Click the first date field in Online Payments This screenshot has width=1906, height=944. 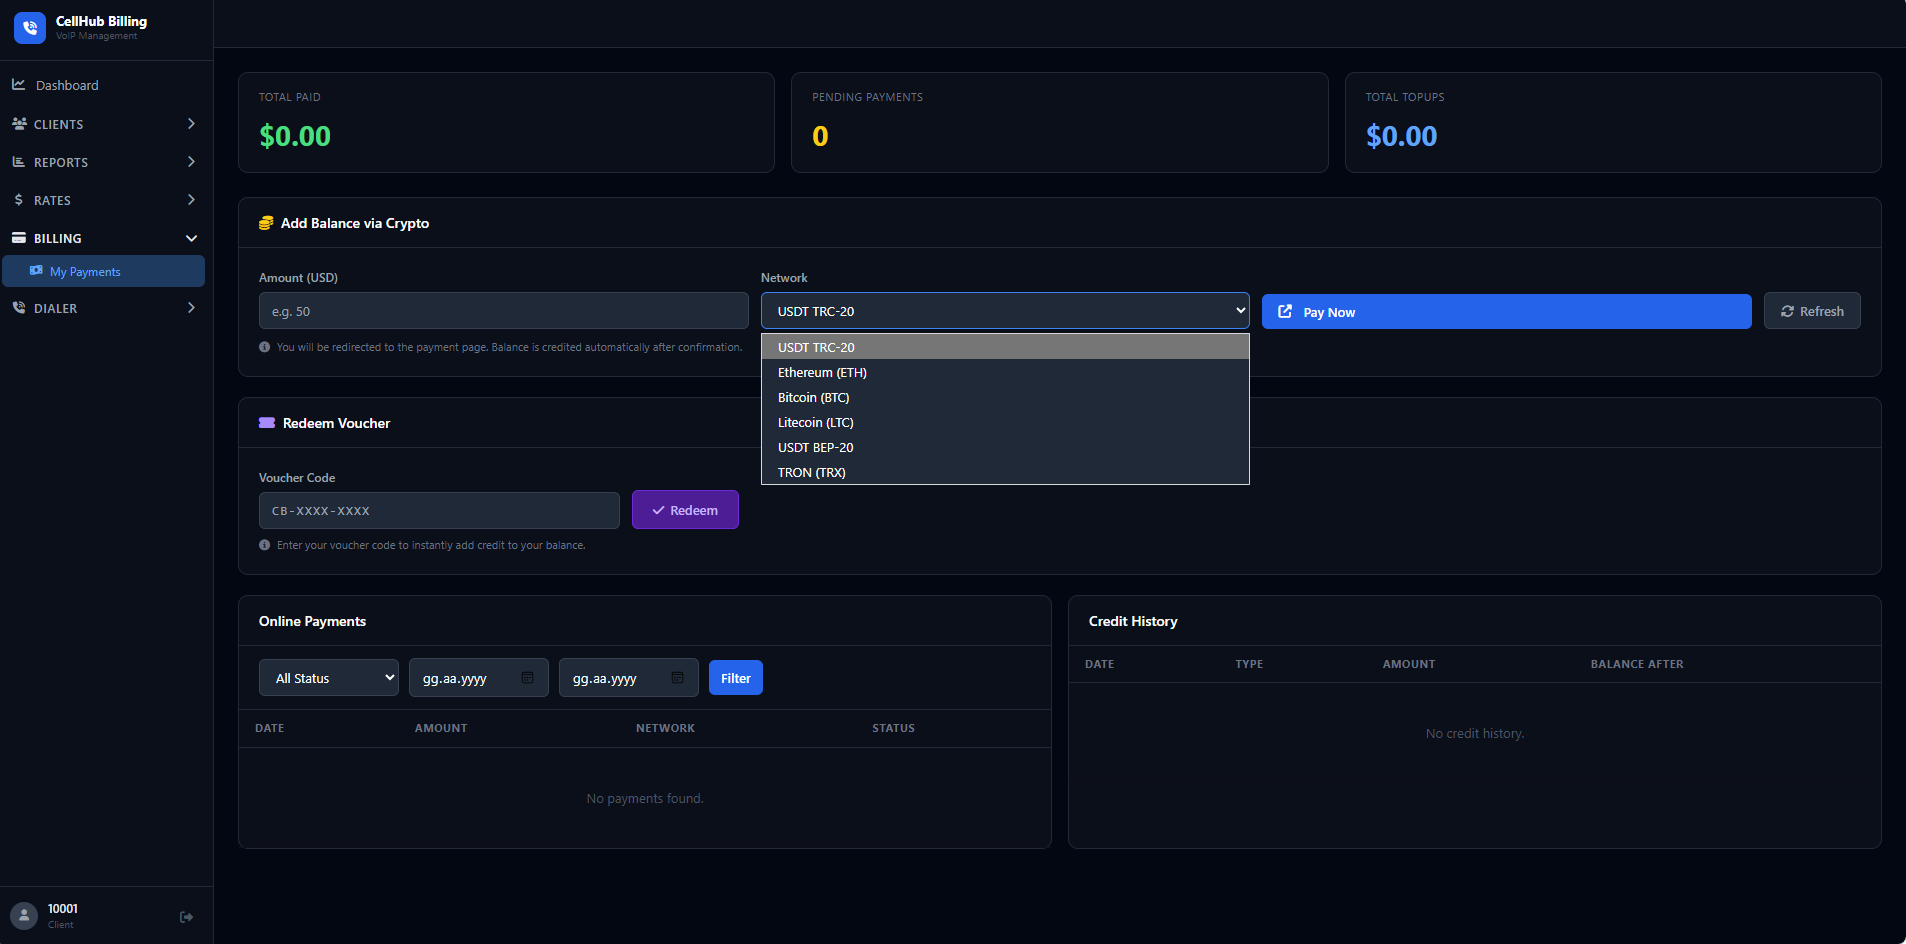pos(478,678)
